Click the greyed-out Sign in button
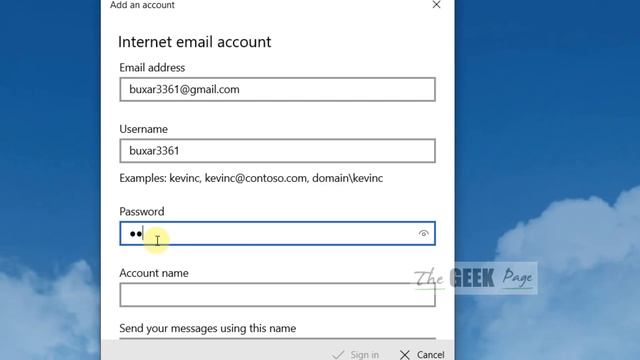Viewport: 640px width, 360px height. point(356,354)
